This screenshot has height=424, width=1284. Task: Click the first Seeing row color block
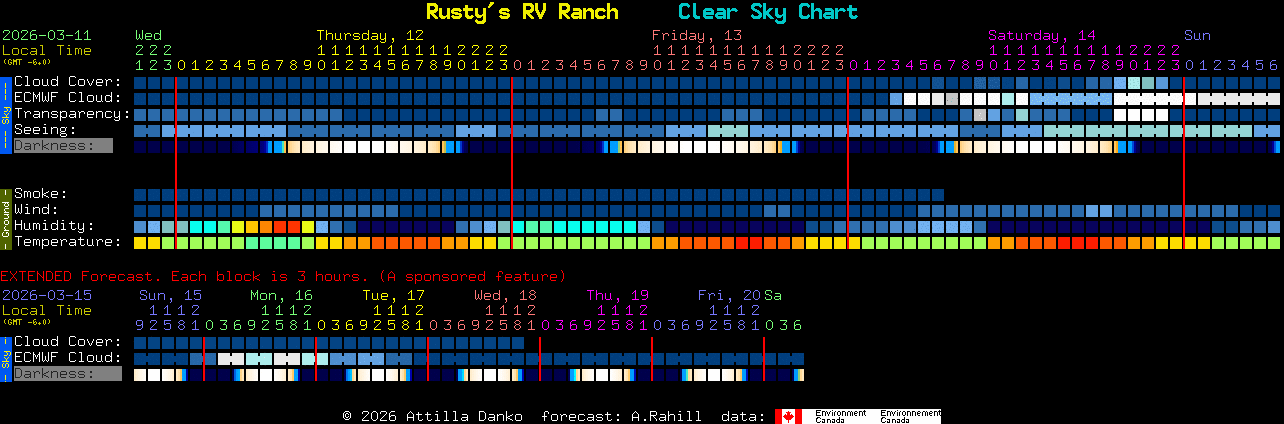[x=140, y=131]
